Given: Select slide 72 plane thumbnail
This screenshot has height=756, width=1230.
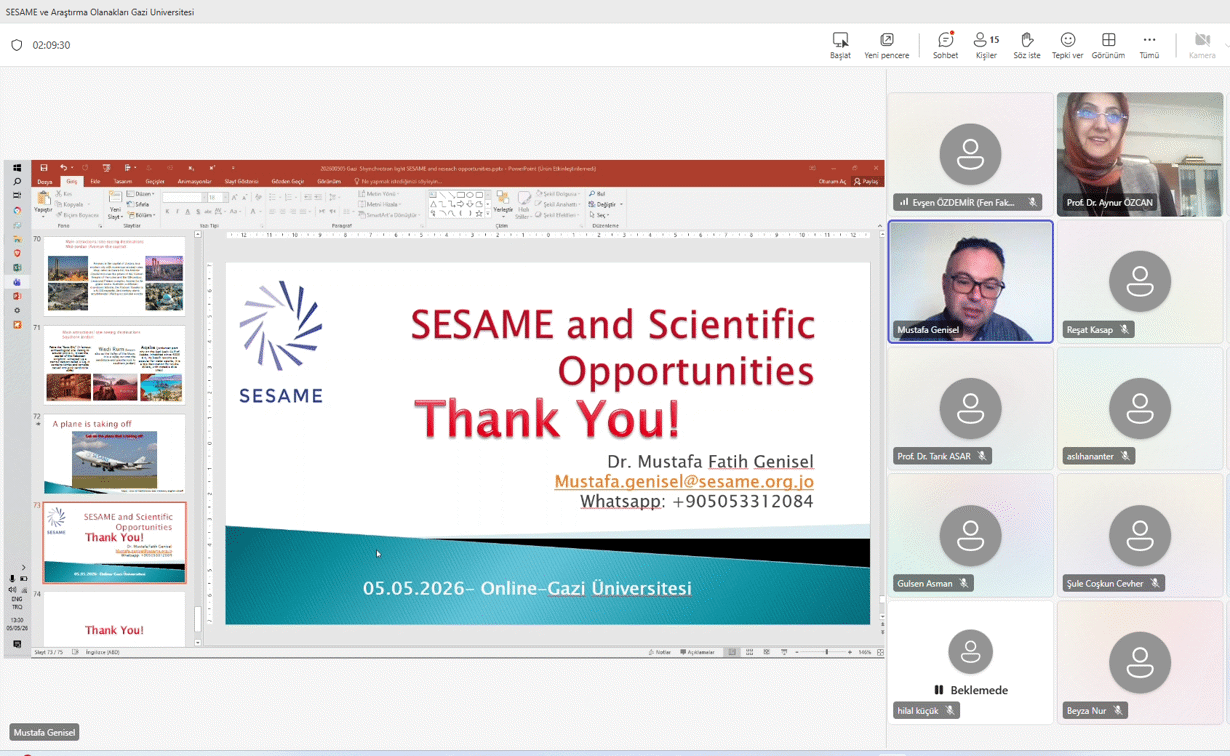Looking at the screenshot, I should point(114,455).
